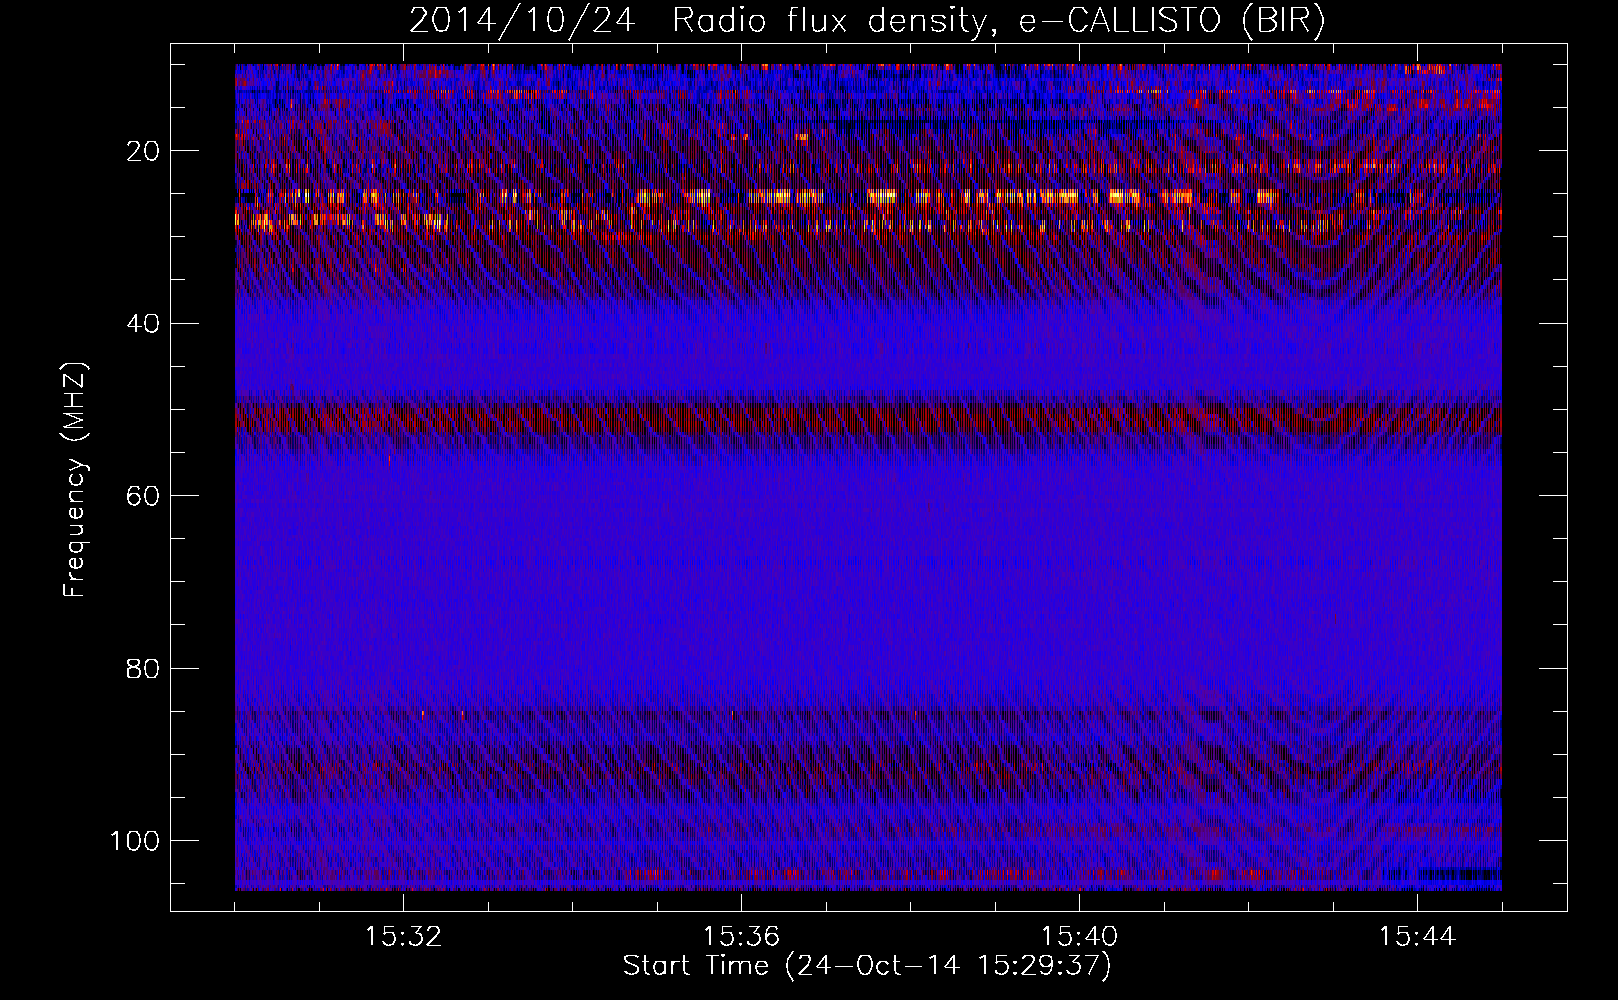Click the 80 frequency tick label

(x=145, y=668)
